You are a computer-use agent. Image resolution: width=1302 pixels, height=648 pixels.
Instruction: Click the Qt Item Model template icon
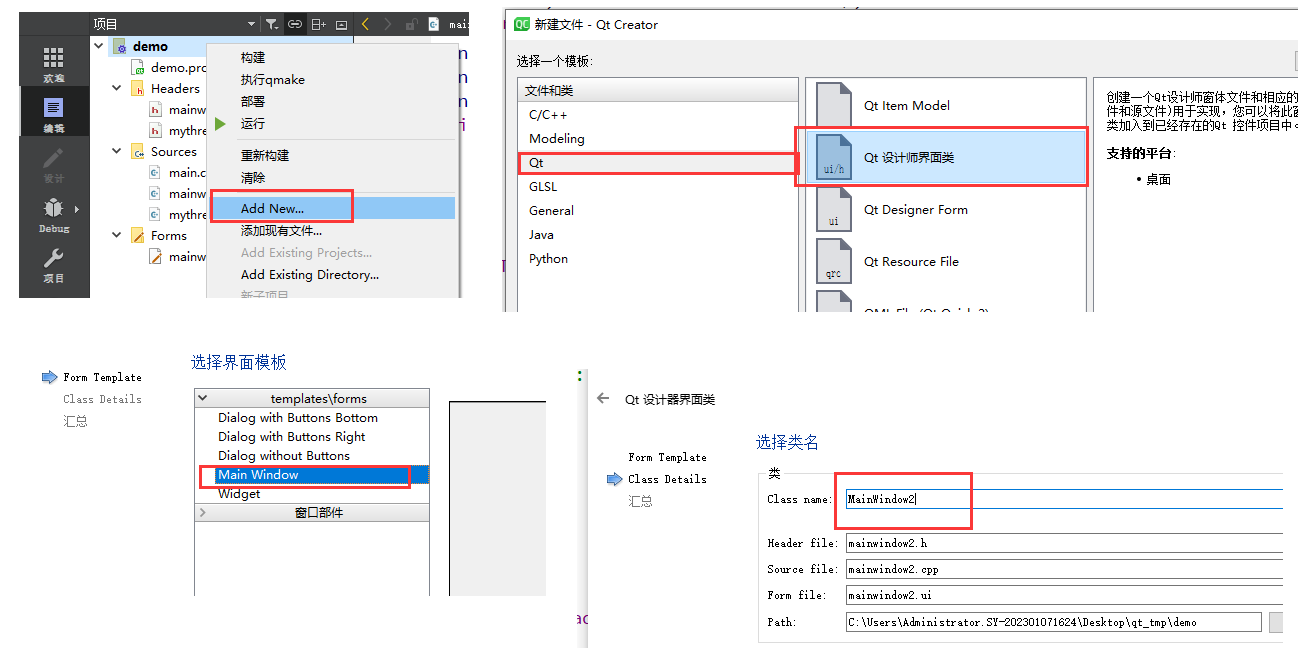click(x=834, y=104)
